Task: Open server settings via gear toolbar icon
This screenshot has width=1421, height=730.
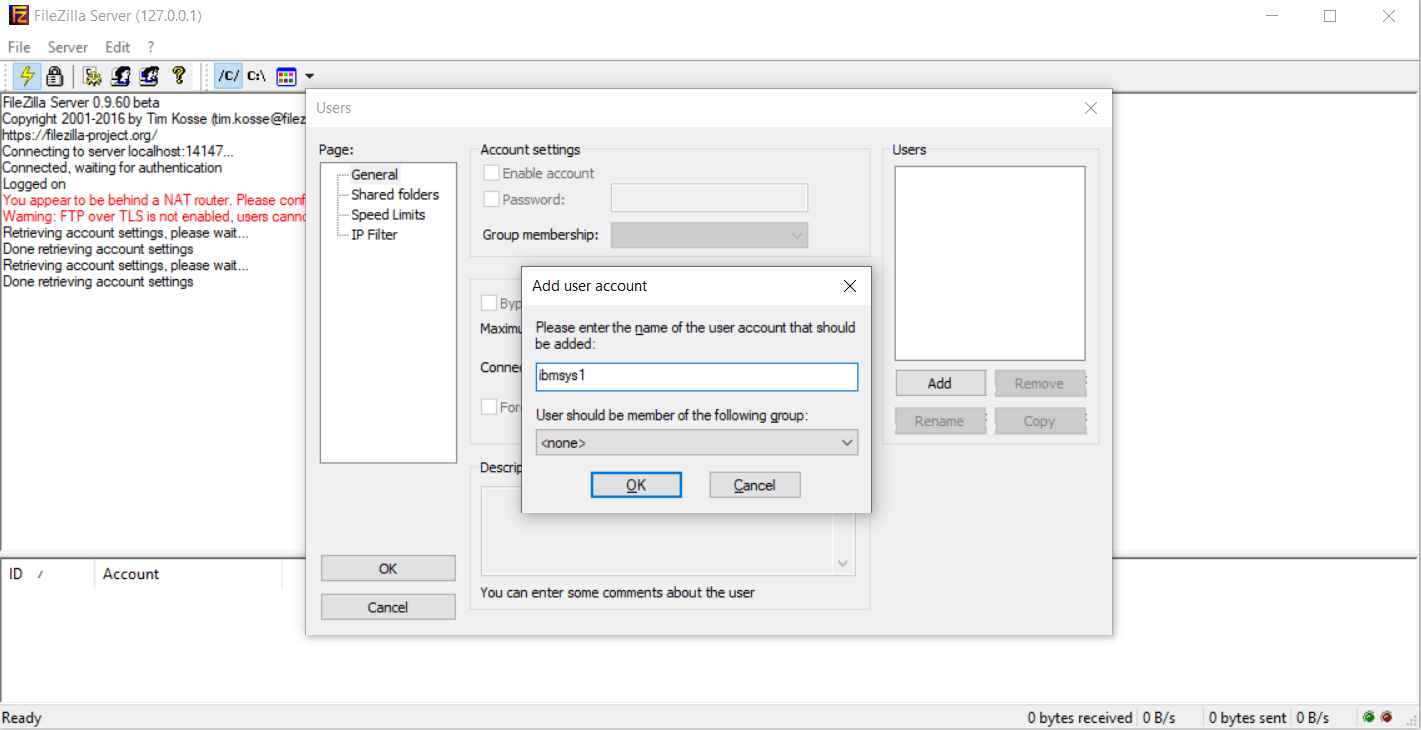Action: [92, 76]
